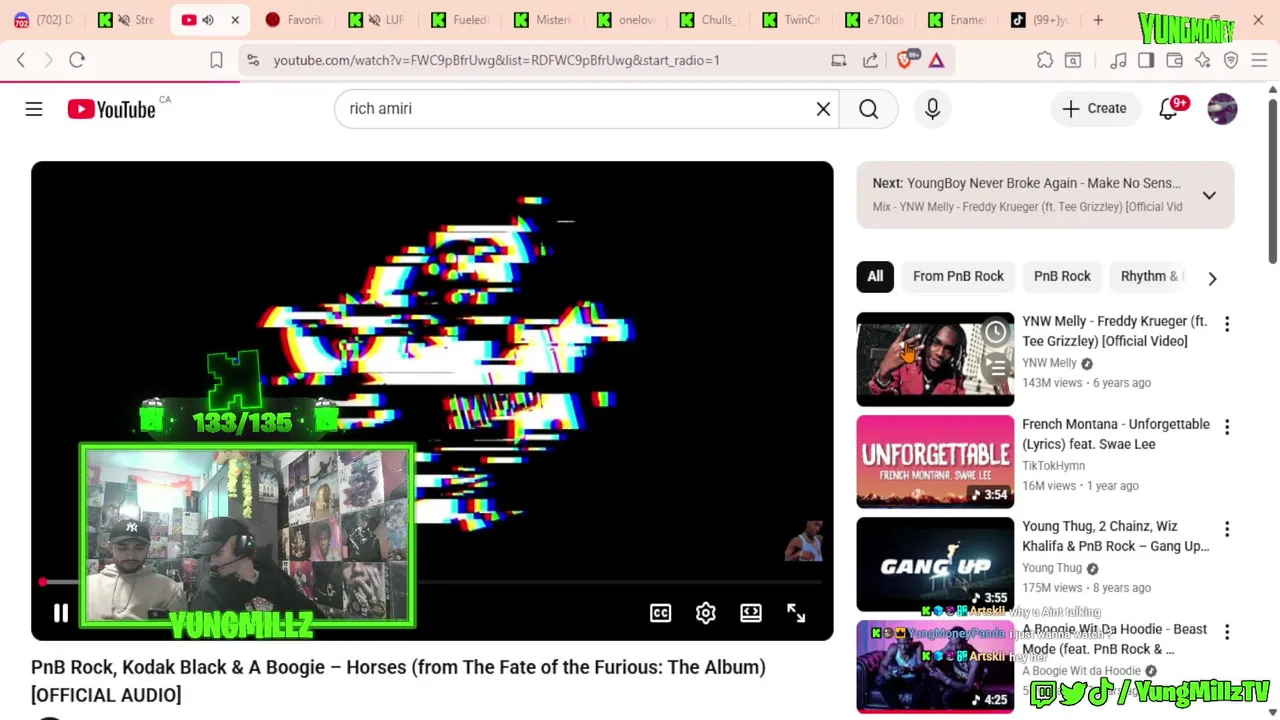Open options for French Montana Unforgettable video

pyautogui.click(x=1227, y=427)
